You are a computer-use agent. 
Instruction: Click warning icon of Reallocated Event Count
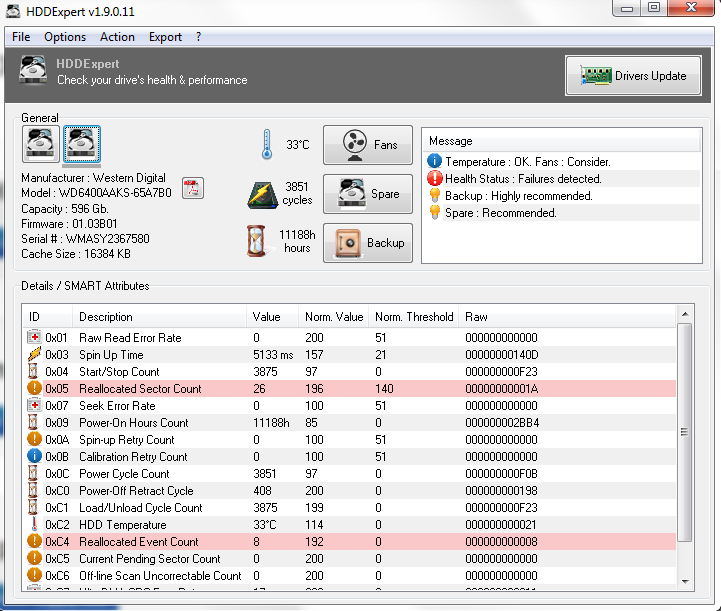pos(34,541)
